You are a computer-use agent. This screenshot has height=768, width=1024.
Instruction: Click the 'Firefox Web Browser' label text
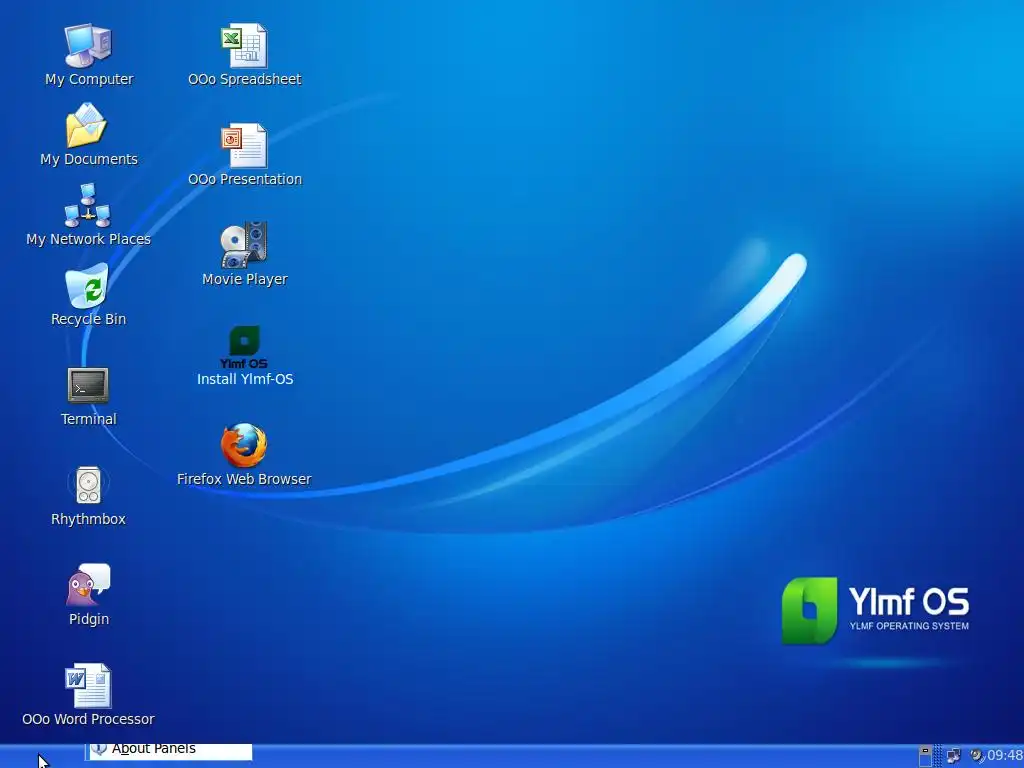click(244, 479)
